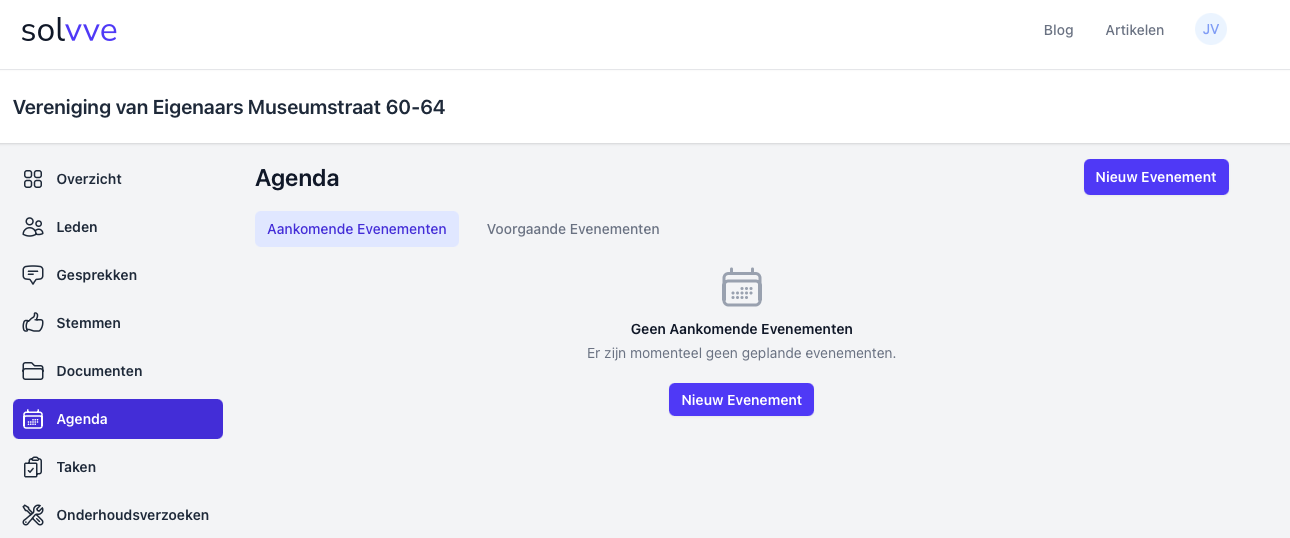Click the top-right Nieuw Evenement button

point(1156,177)
